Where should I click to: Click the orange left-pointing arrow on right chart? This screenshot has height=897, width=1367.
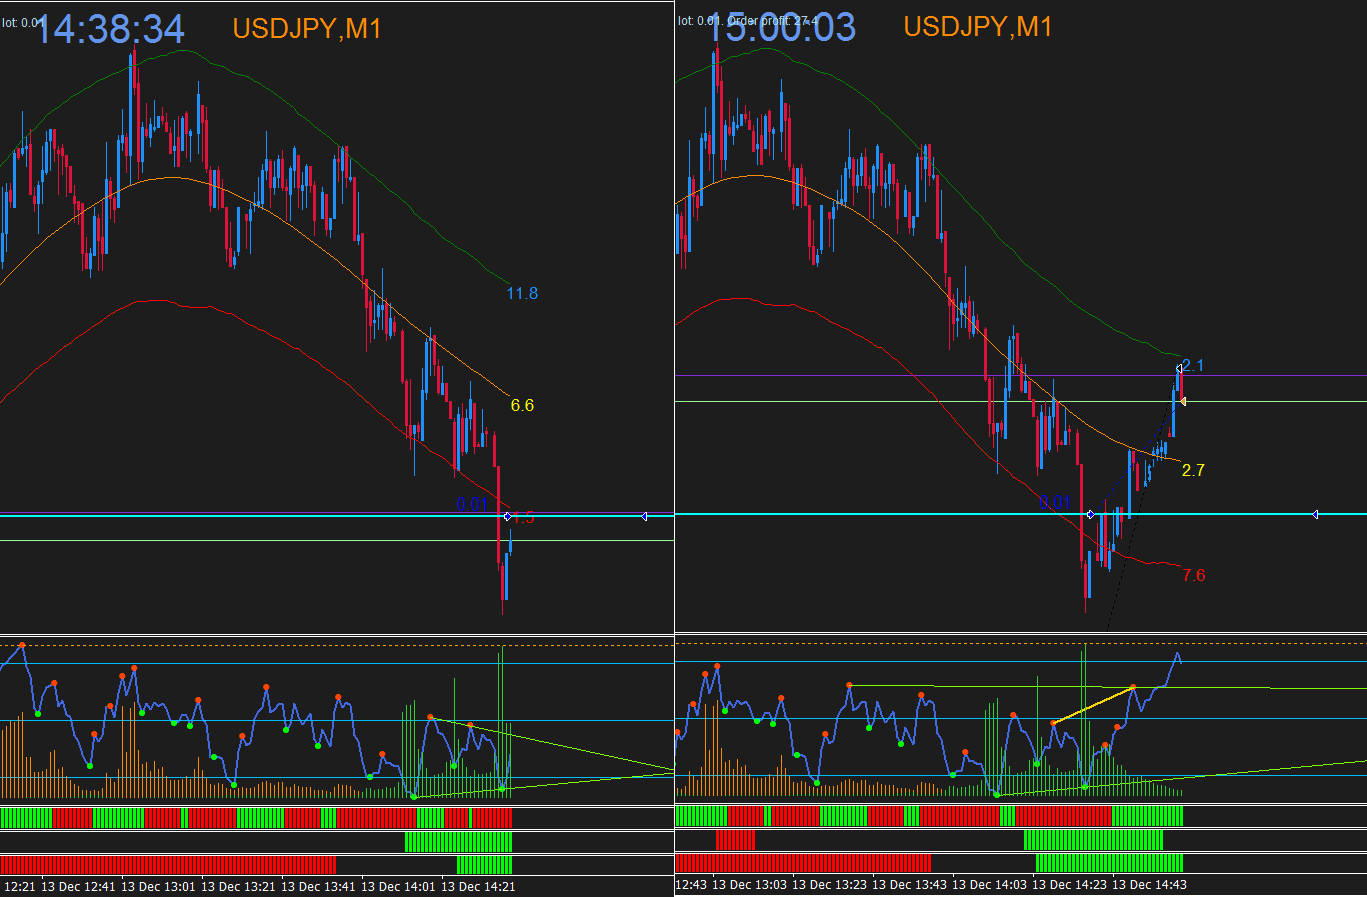pos(1182,401)
